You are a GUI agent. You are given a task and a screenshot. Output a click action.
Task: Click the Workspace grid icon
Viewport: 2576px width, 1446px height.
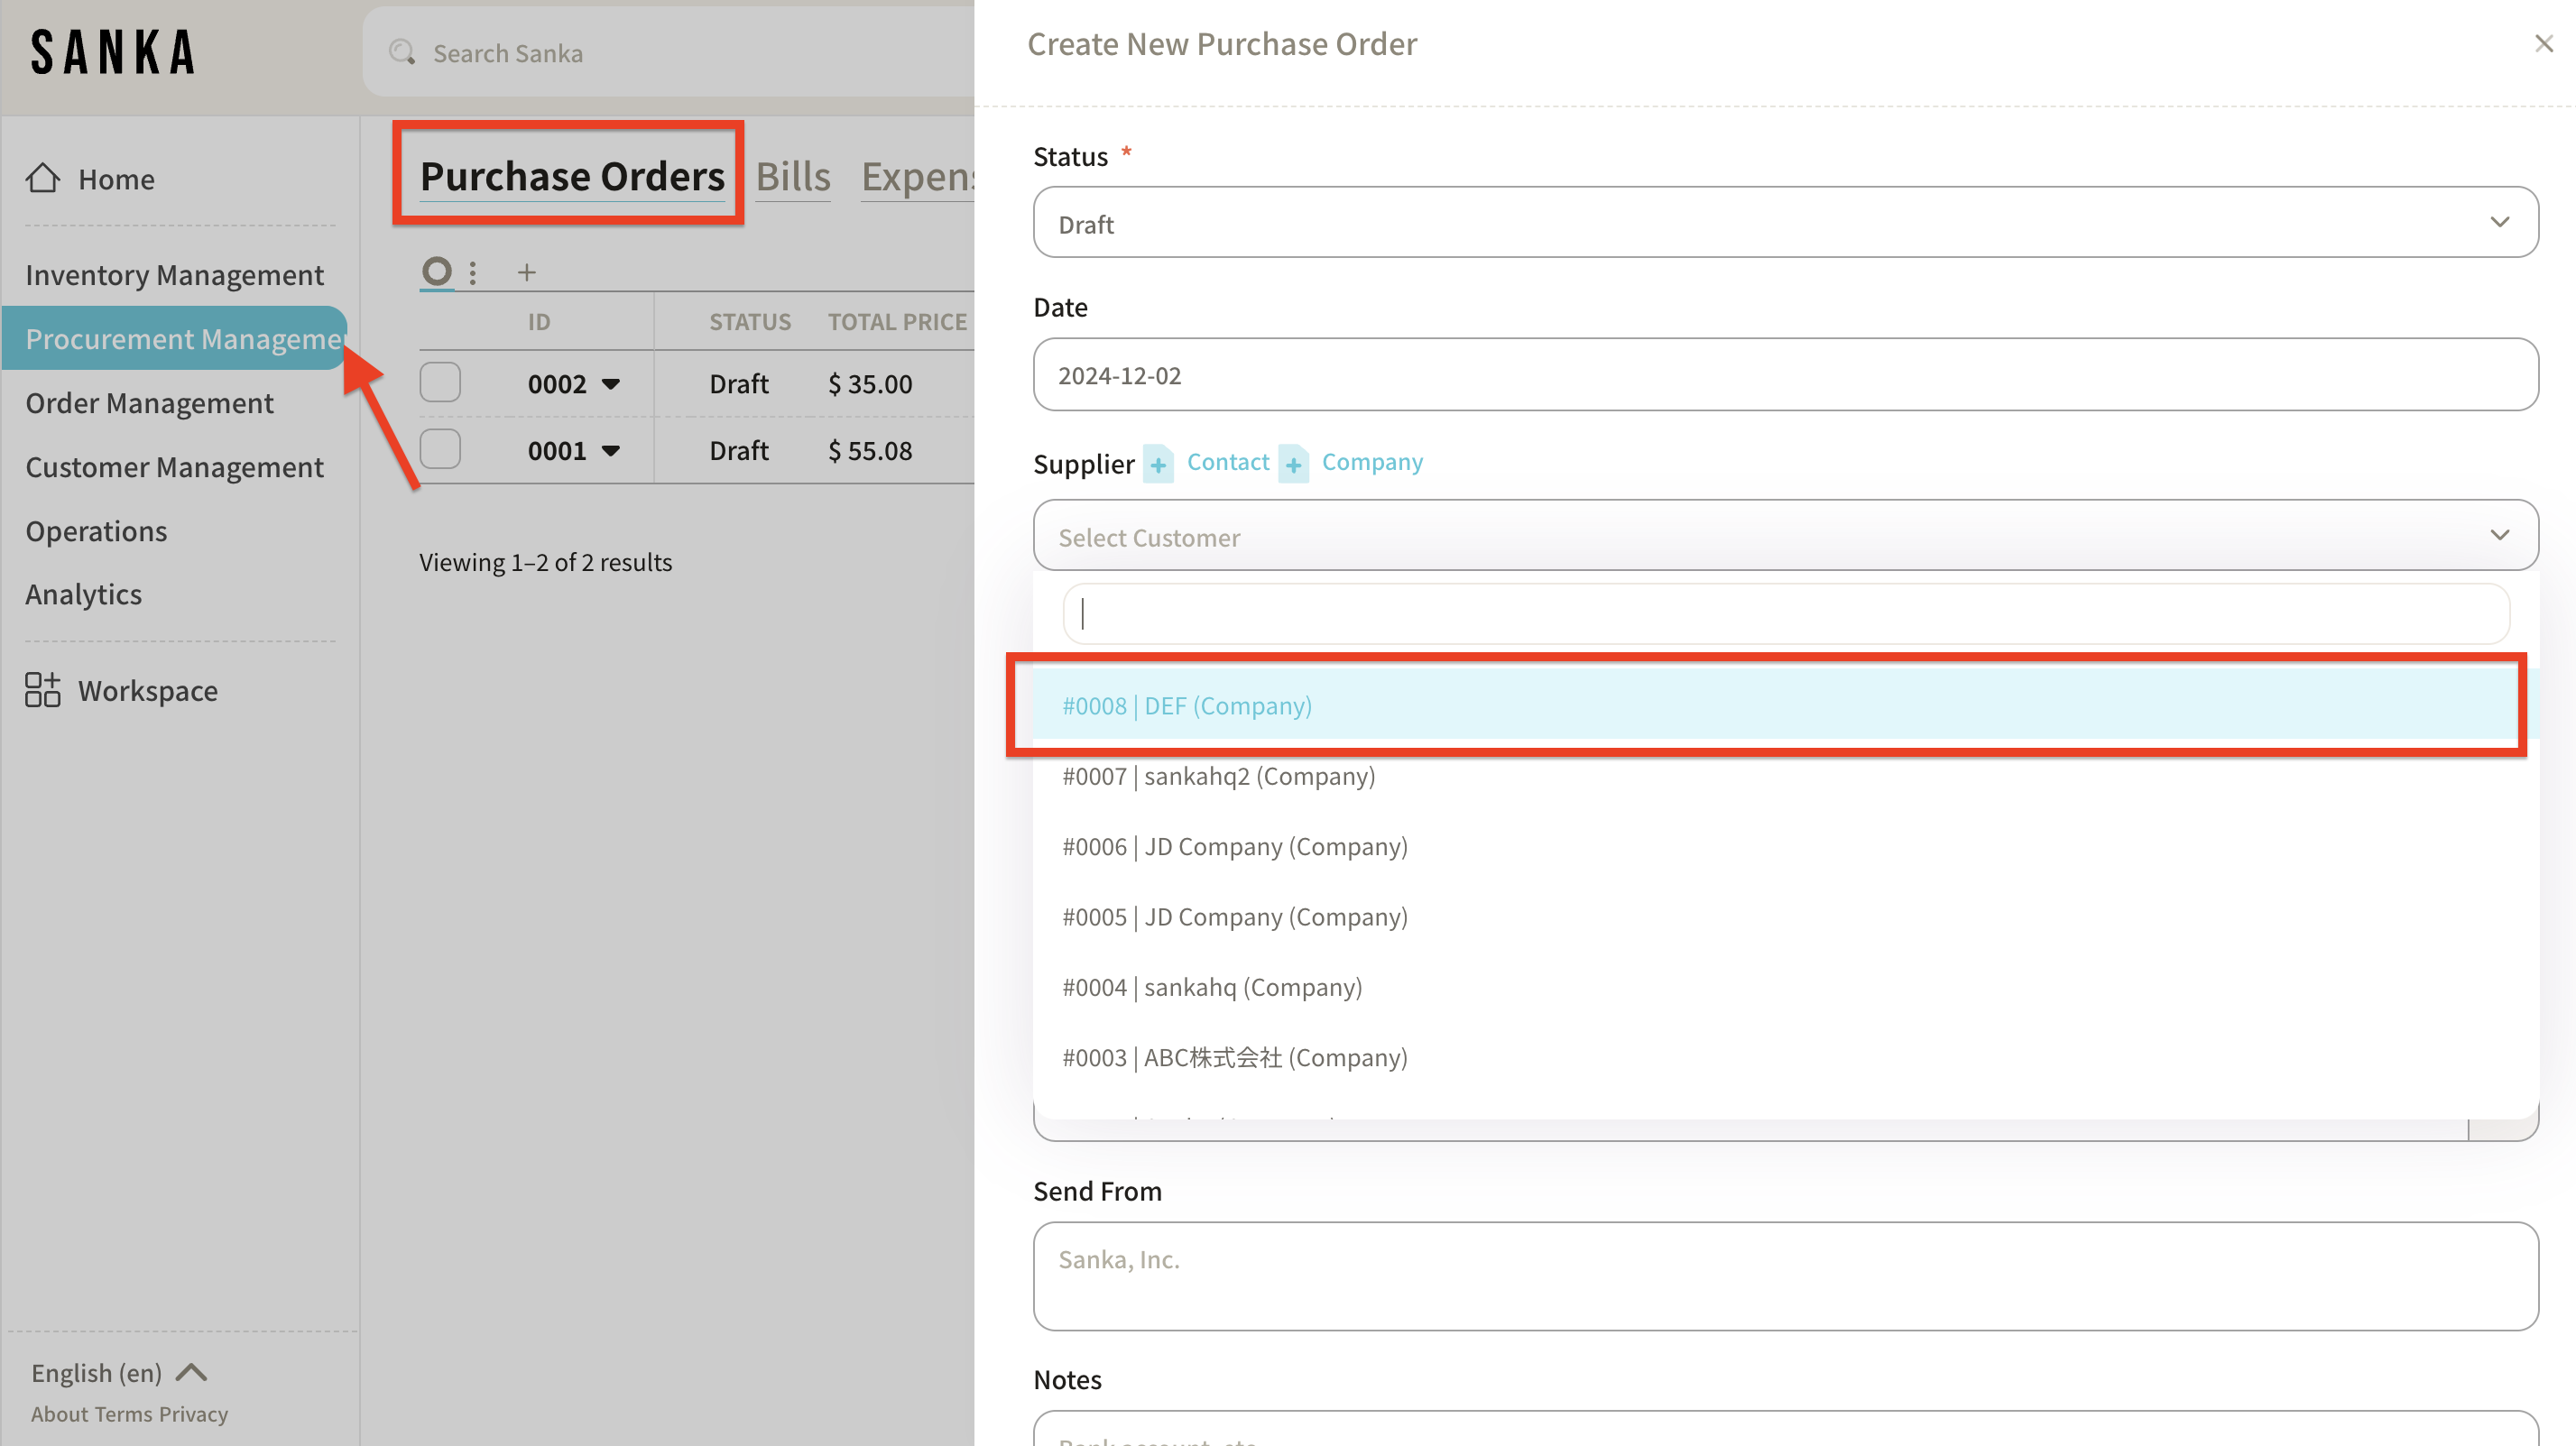tap(42, 690)
